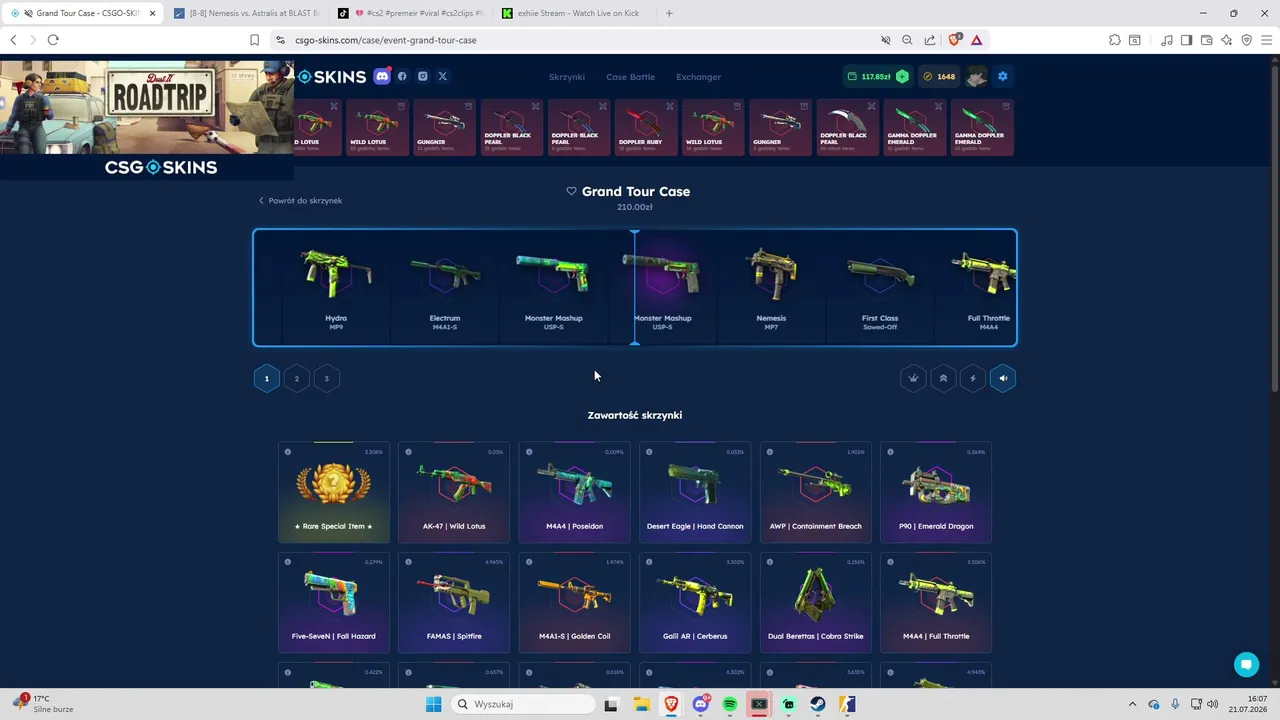The width and height of the screenshot is (1280, 720).
Task: Show info on AK-47 Wild Lotus card
Action: [x=408, y=452]
